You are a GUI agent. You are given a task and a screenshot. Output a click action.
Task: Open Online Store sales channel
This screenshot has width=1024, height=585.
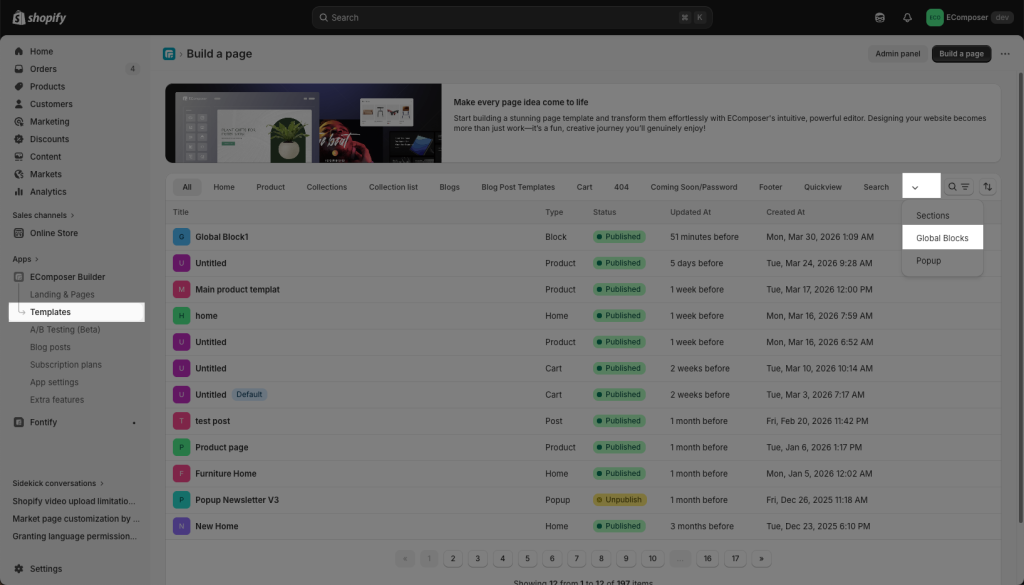53,233
